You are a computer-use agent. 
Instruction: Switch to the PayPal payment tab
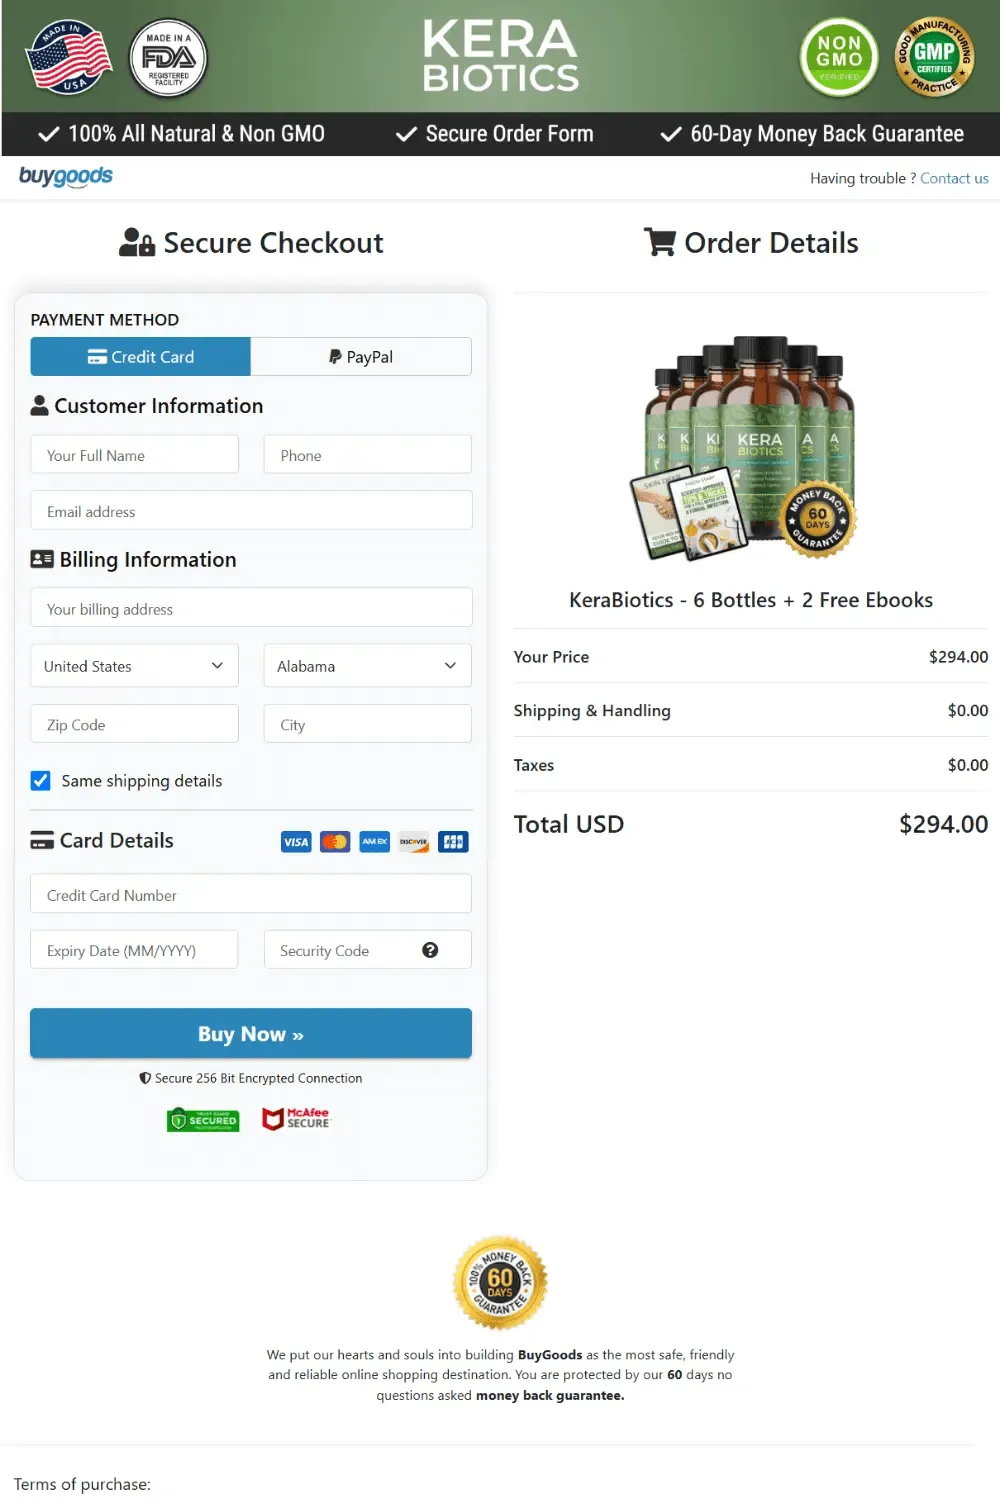pos(360,356)
